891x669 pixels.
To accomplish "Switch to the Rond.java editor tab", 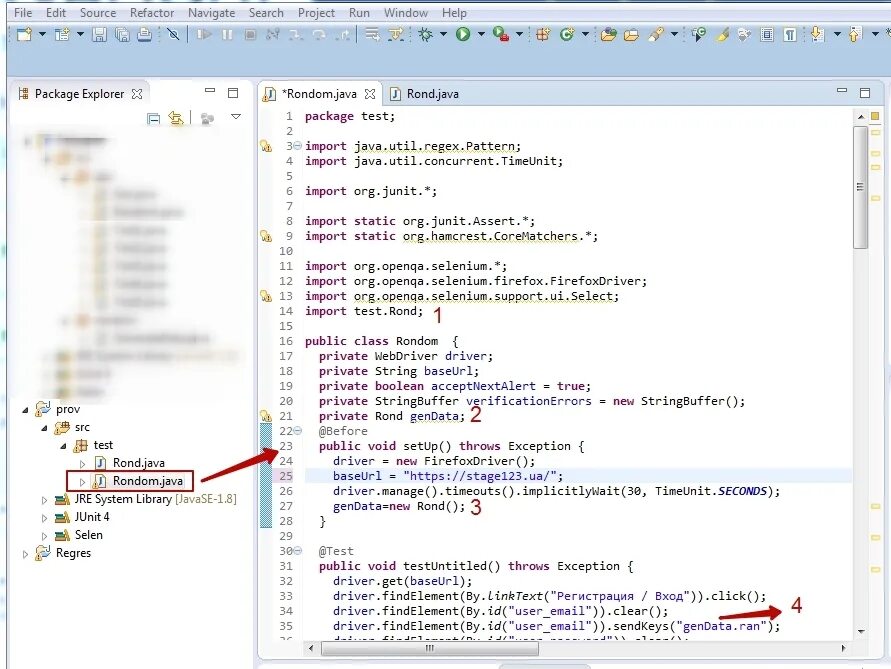I will (x=424, y=94).
